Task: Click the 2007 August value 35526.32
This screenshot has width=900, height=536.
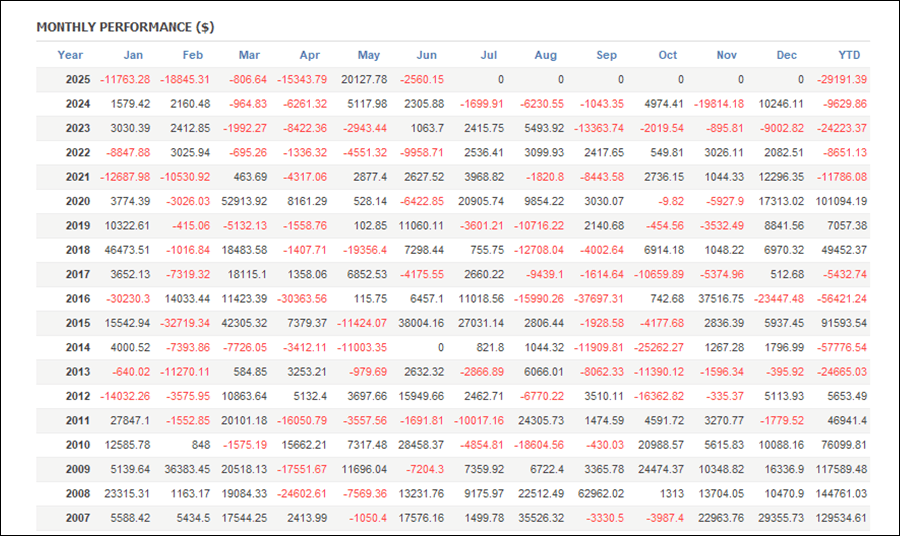Action: coord(541,518)
